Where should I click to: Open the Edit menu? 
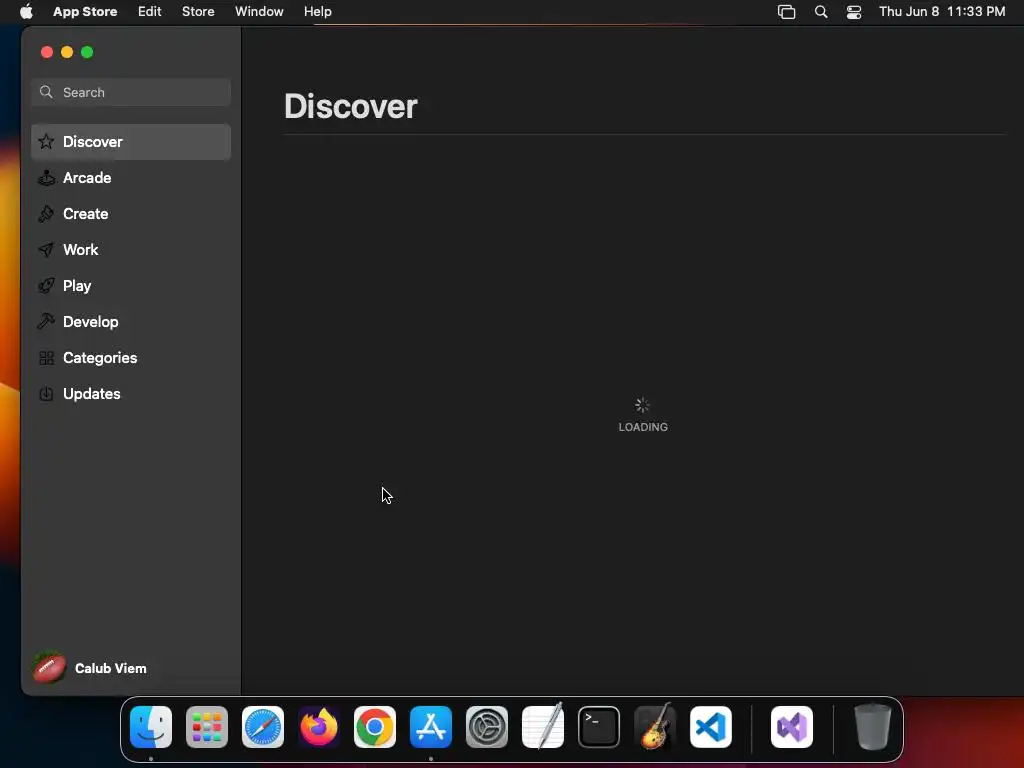tap(150, 12)
